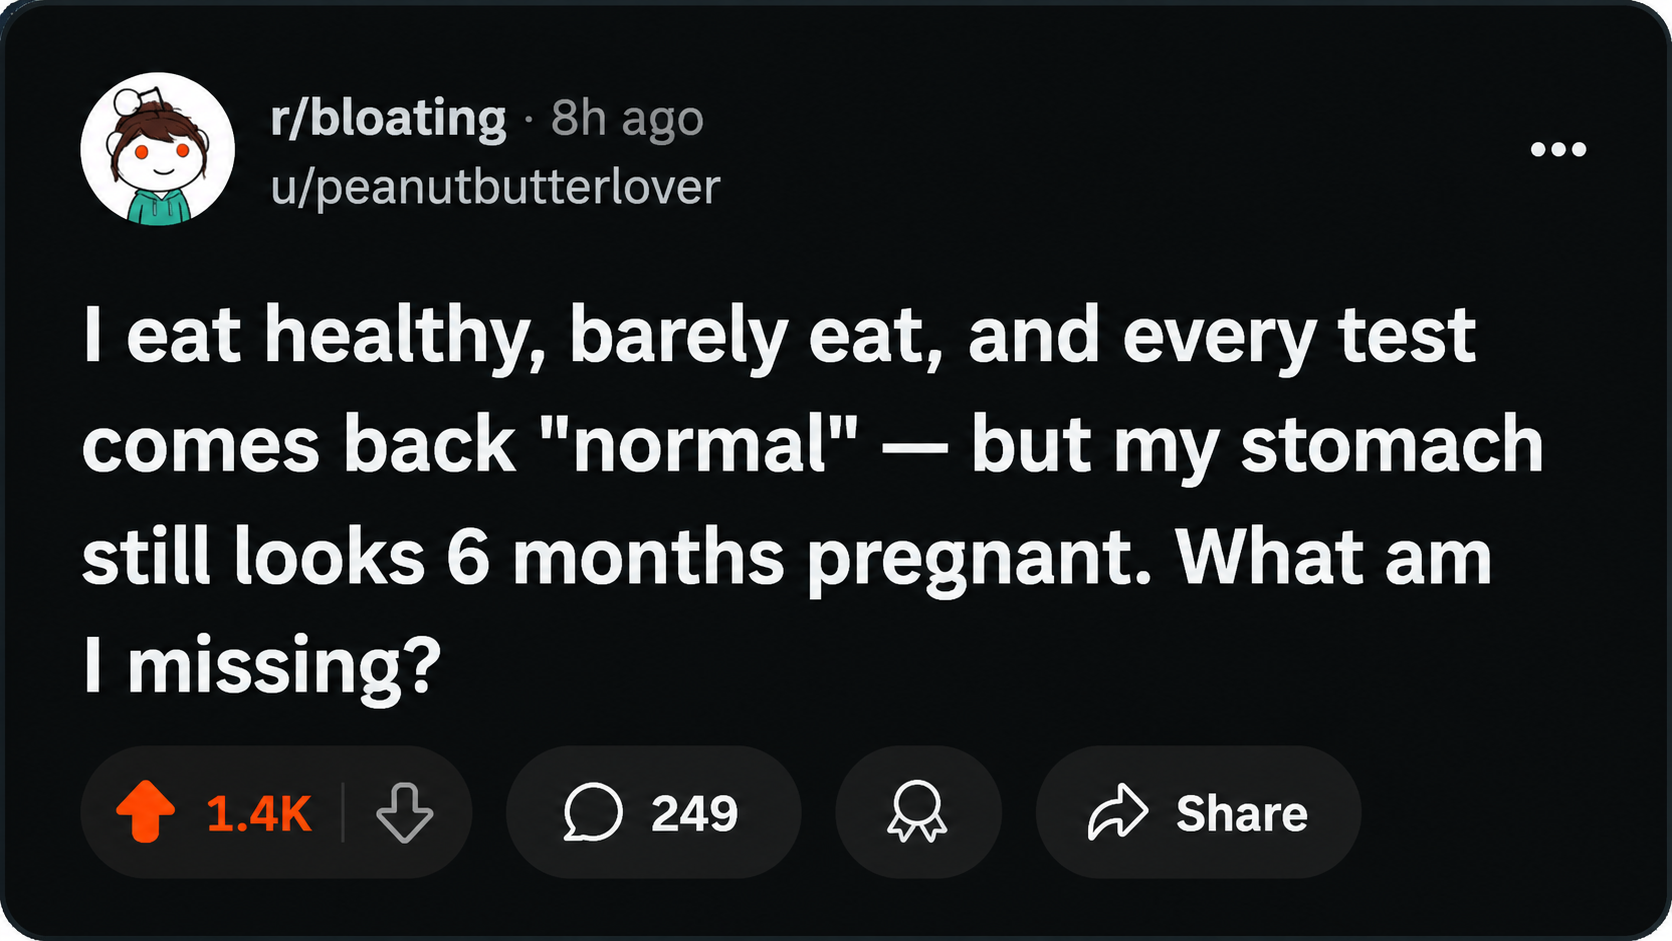The image size is (1672, 941).
Task: Click the award button pill
Action: click(x=918, y=812)
